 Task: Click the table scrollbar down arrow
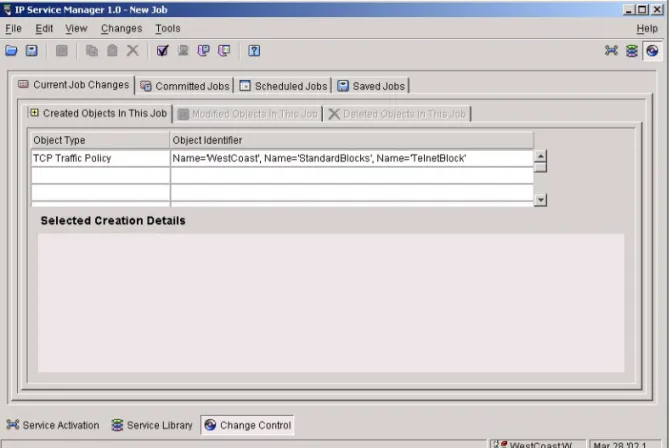[x=540, y=200]
